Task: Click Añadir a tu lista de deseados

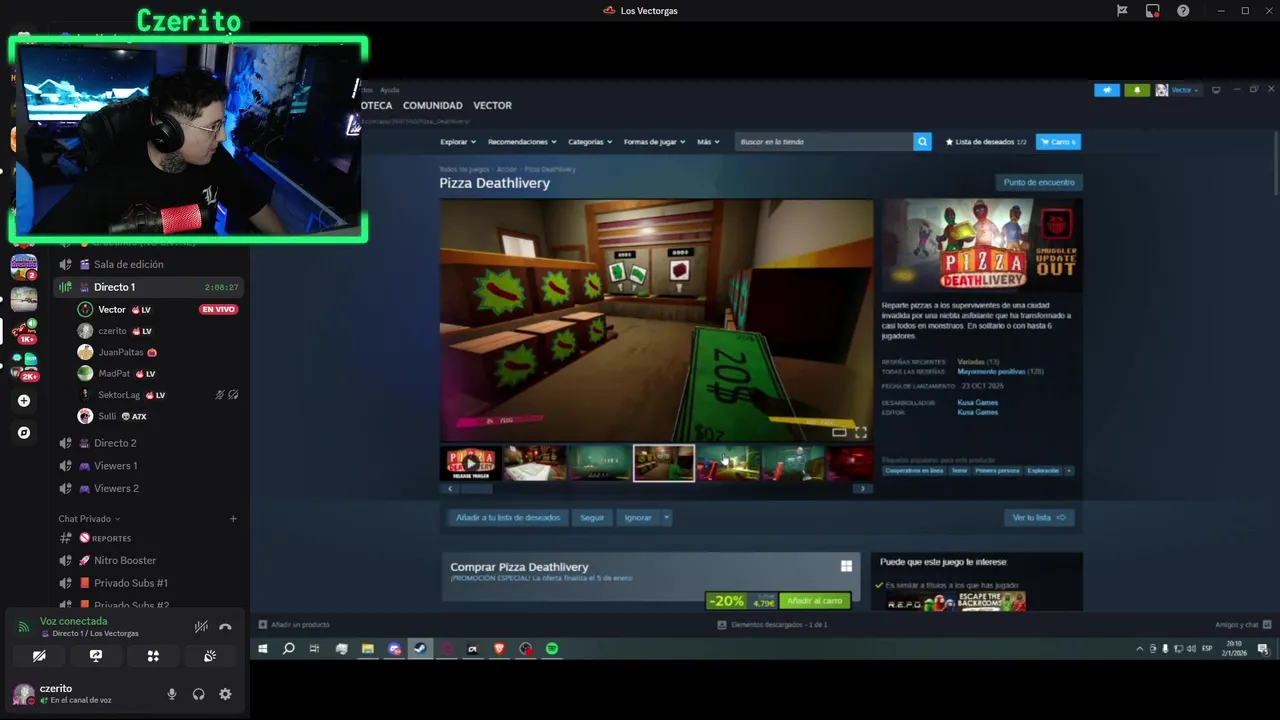Action: [508, 518]
